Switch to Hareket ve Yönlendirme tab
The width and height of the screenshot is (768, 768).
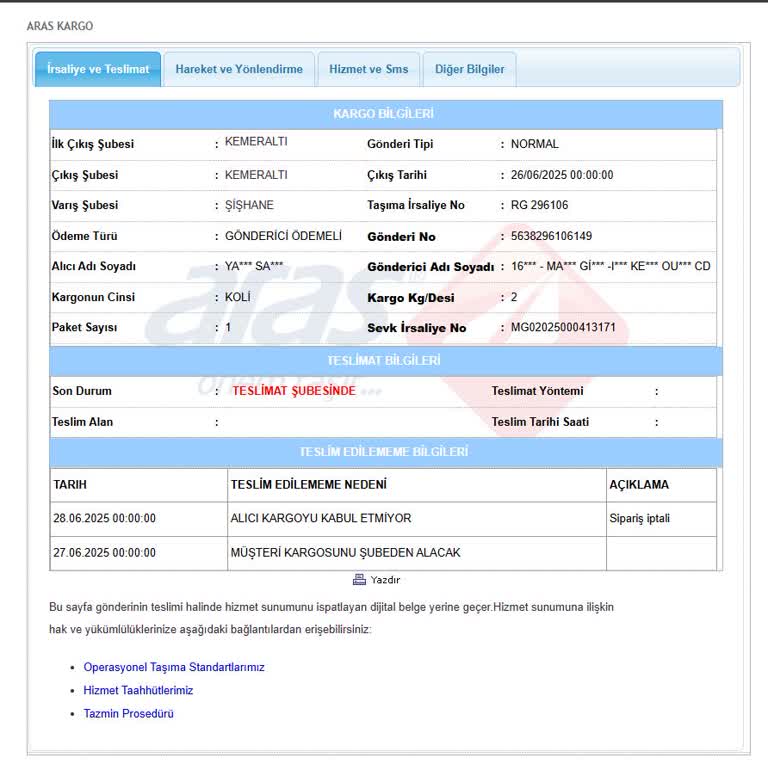[x=239, y=69]
